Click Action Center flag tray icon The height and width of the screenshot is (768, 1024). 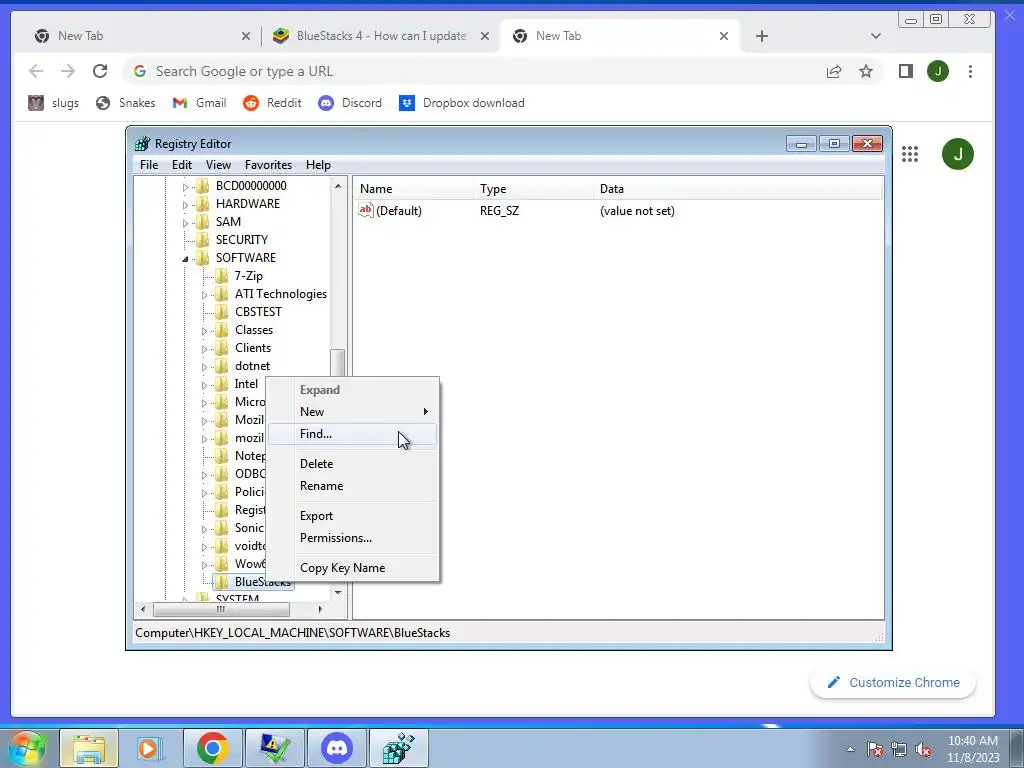click(875, 749)
